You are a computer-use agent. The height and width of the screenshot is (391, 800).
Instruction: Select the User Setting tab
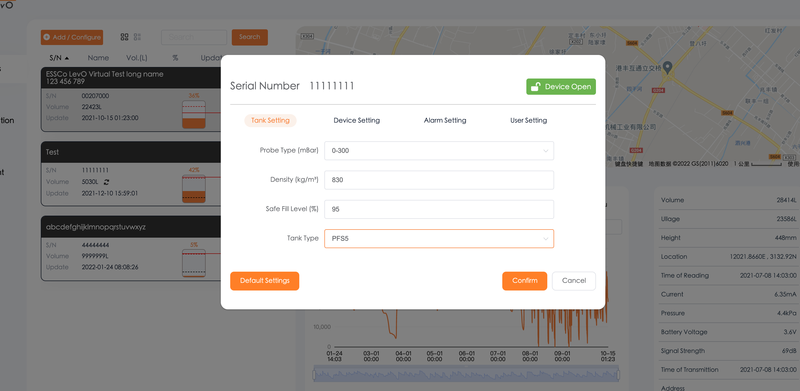pos(529,120)
